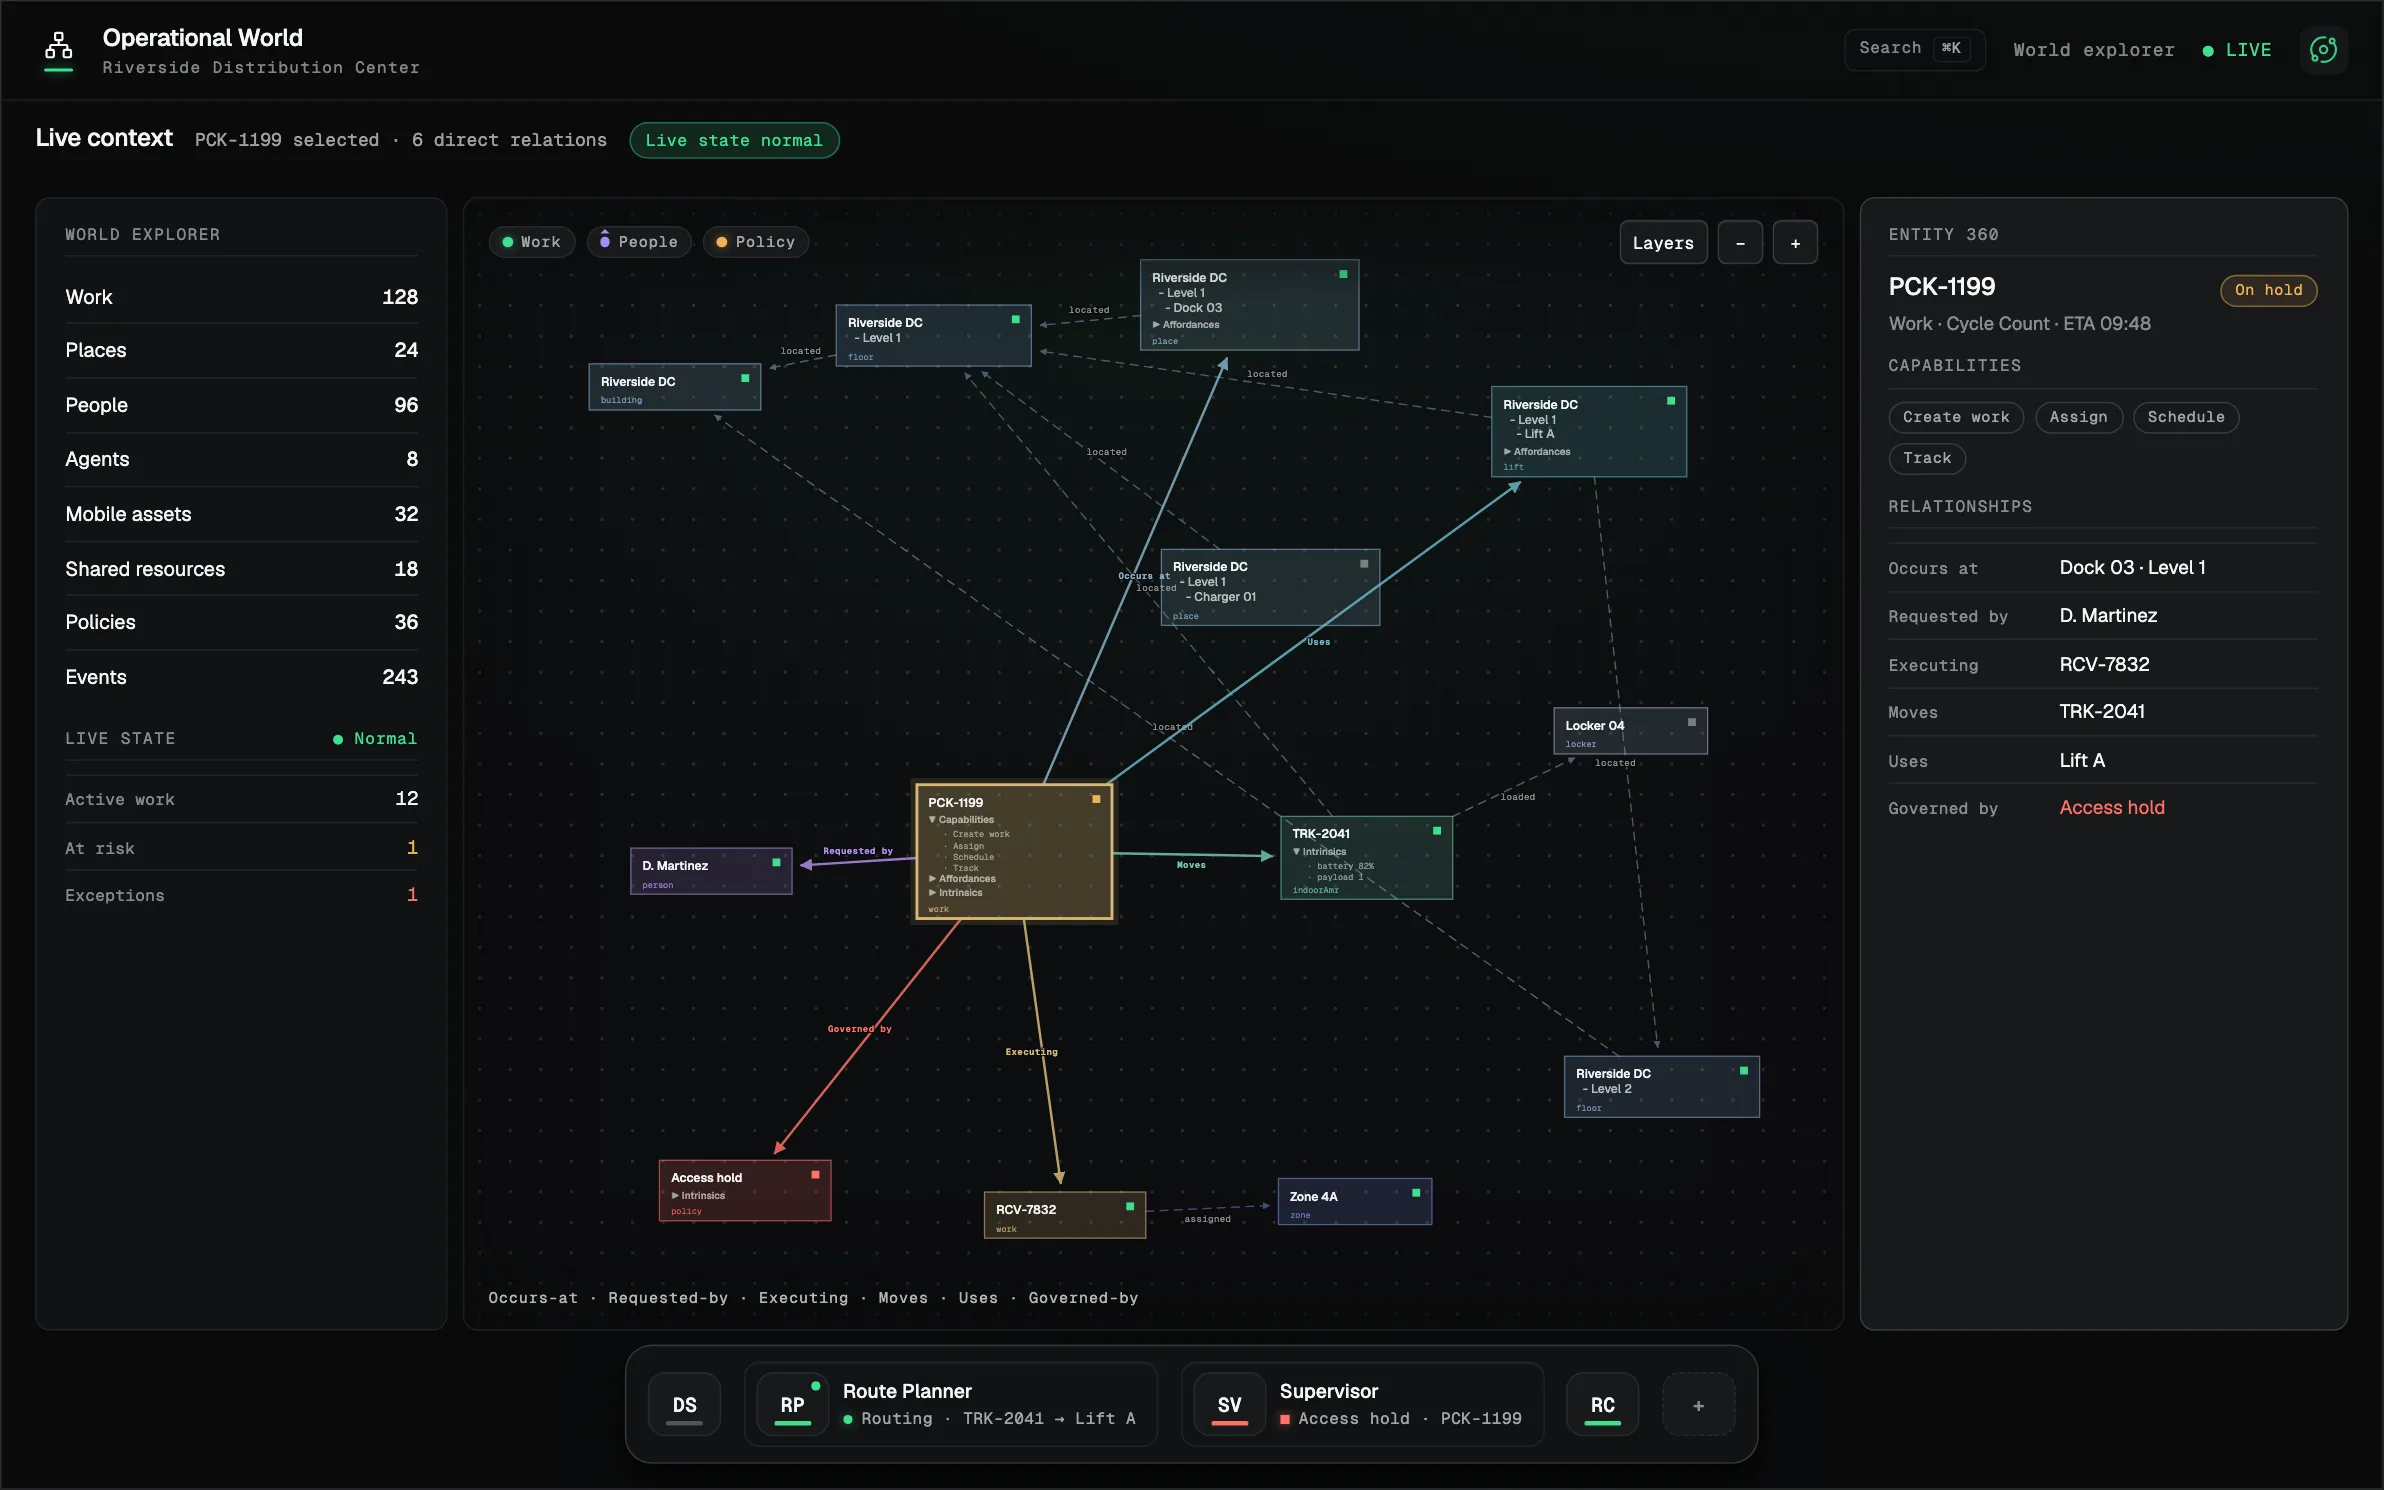Click status square on Charger 01 node
Viewport: 2384px width, 1490px height.
point(1364,564)
